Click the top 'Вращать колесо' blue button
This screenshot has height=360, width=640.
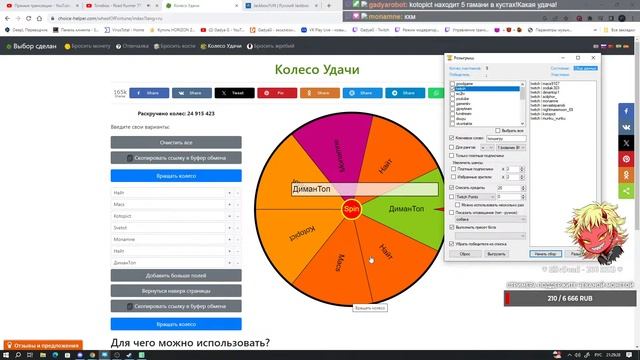click(x=176, y=176)
